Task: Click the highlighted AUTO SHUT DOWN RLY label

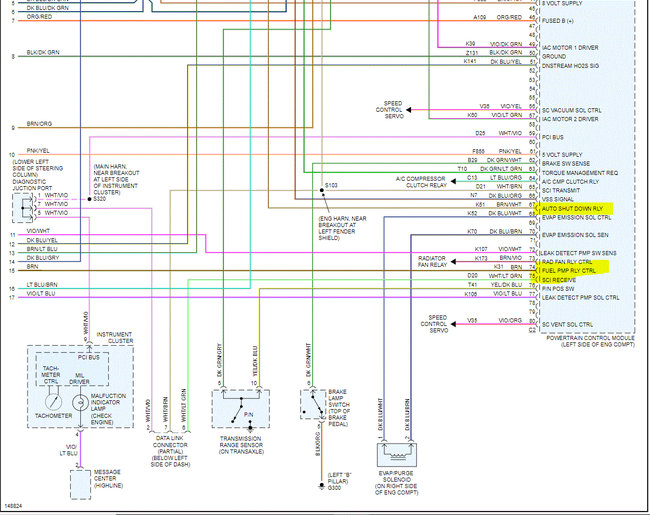Action: tap(572, 209)
